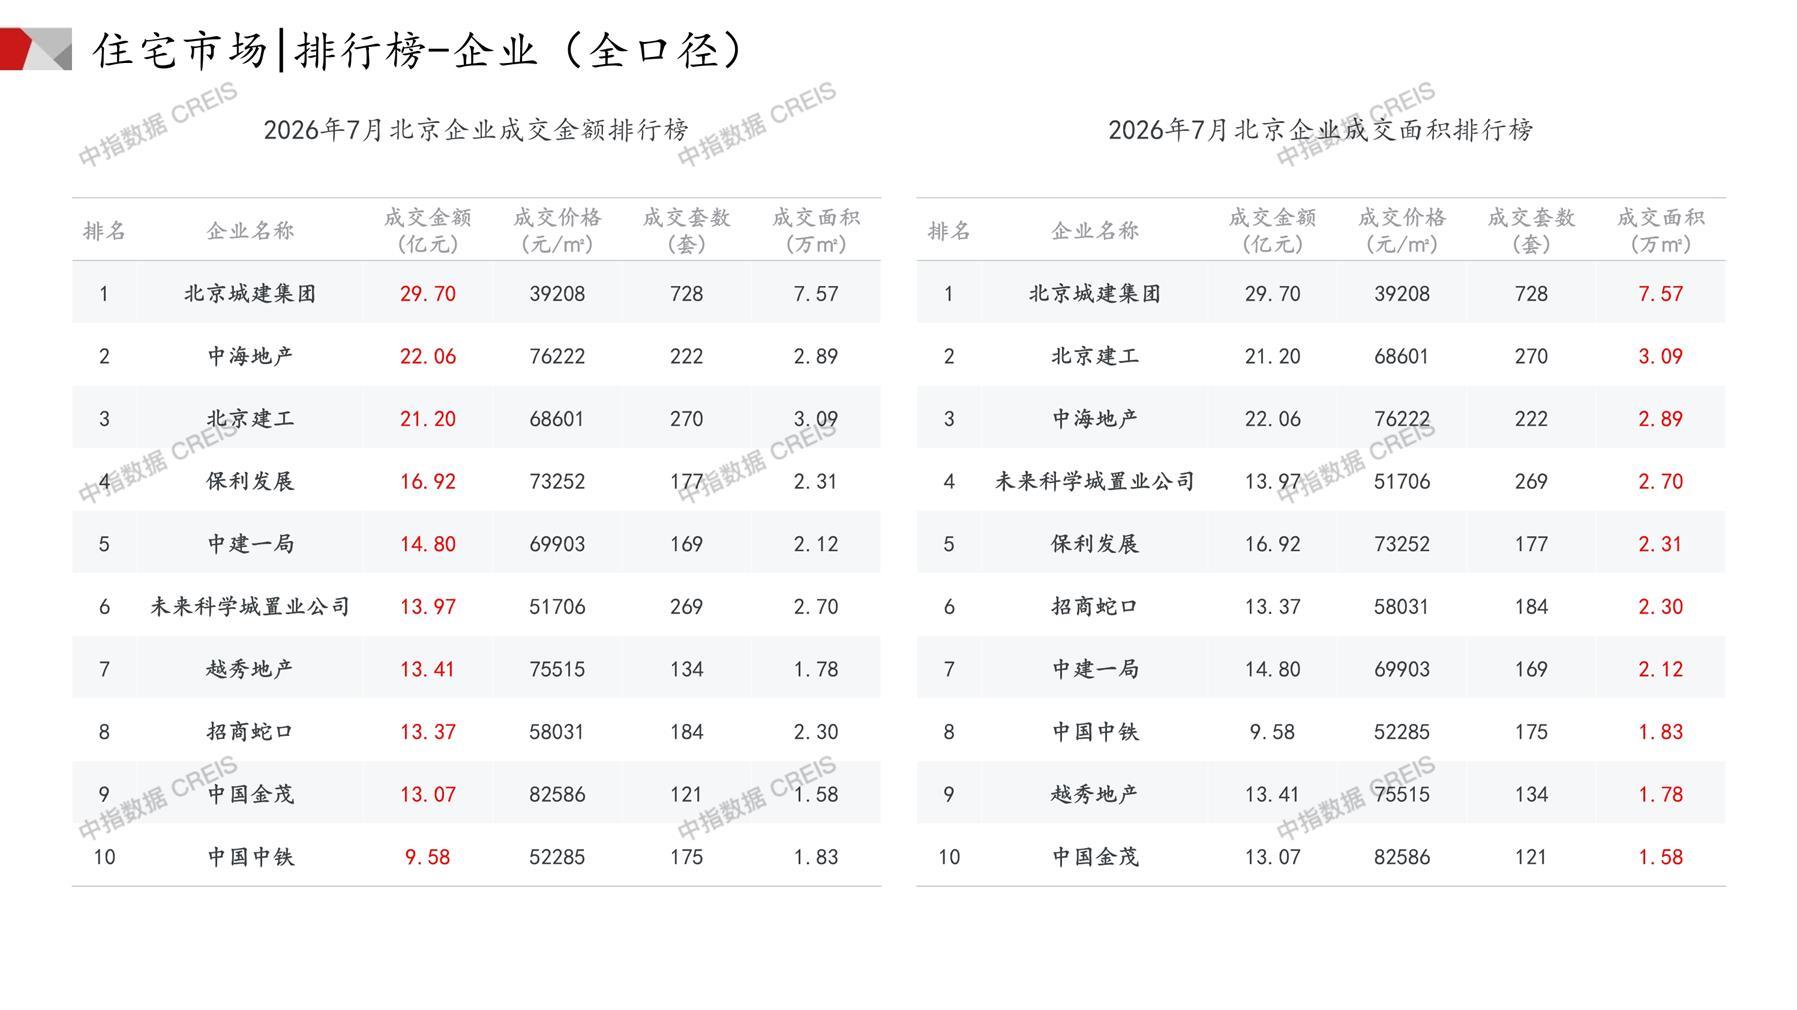This screenshot has width=1797, height=1010.
Task: Click red 21.20 in the 成交金额排行榜 table
Action: [428, 419]
